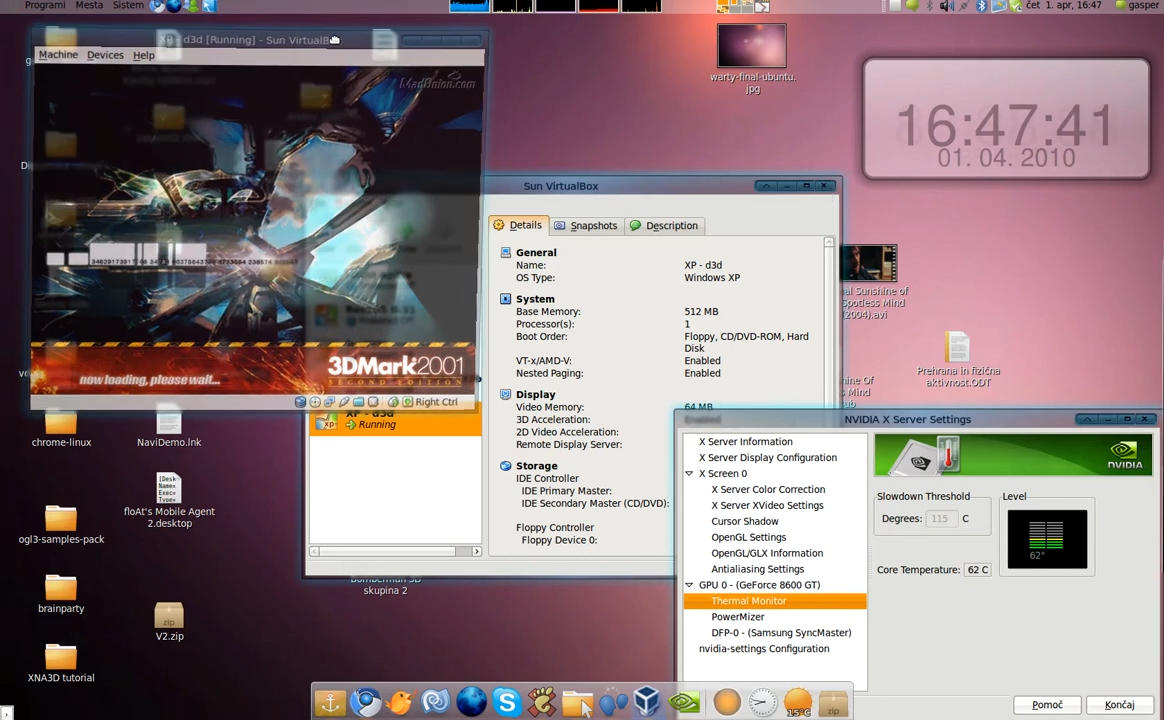Select the ogl3-samples-pack desktop folder

coord(61,526)
